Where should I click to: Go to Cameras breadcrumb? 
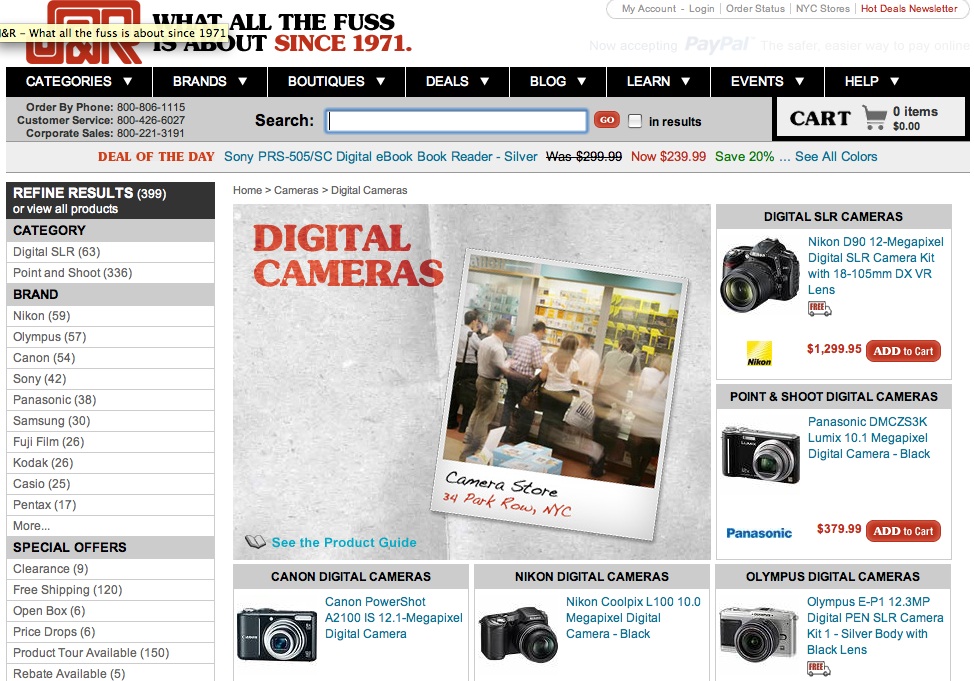tap(296, 190)
